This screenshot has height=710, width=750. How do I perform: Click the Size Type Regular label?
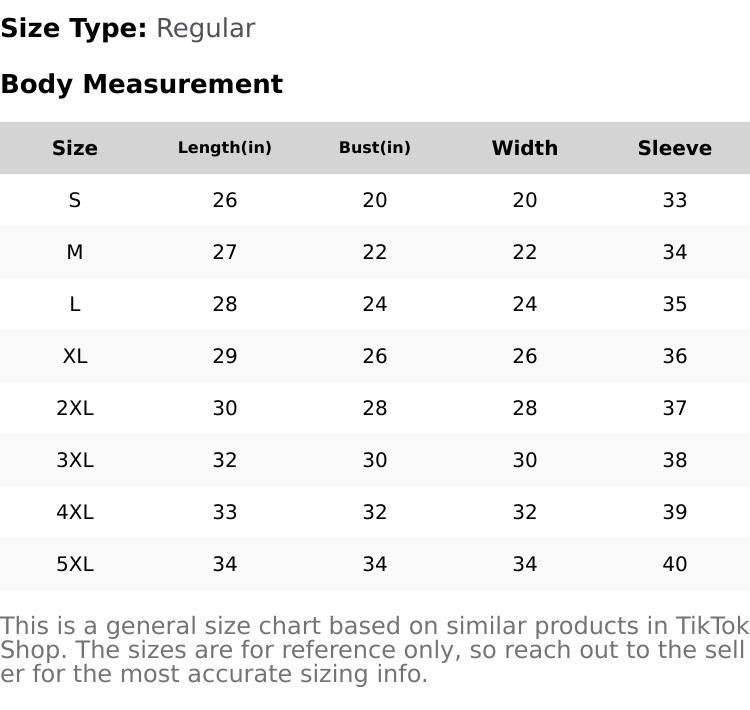coord(128,28)
